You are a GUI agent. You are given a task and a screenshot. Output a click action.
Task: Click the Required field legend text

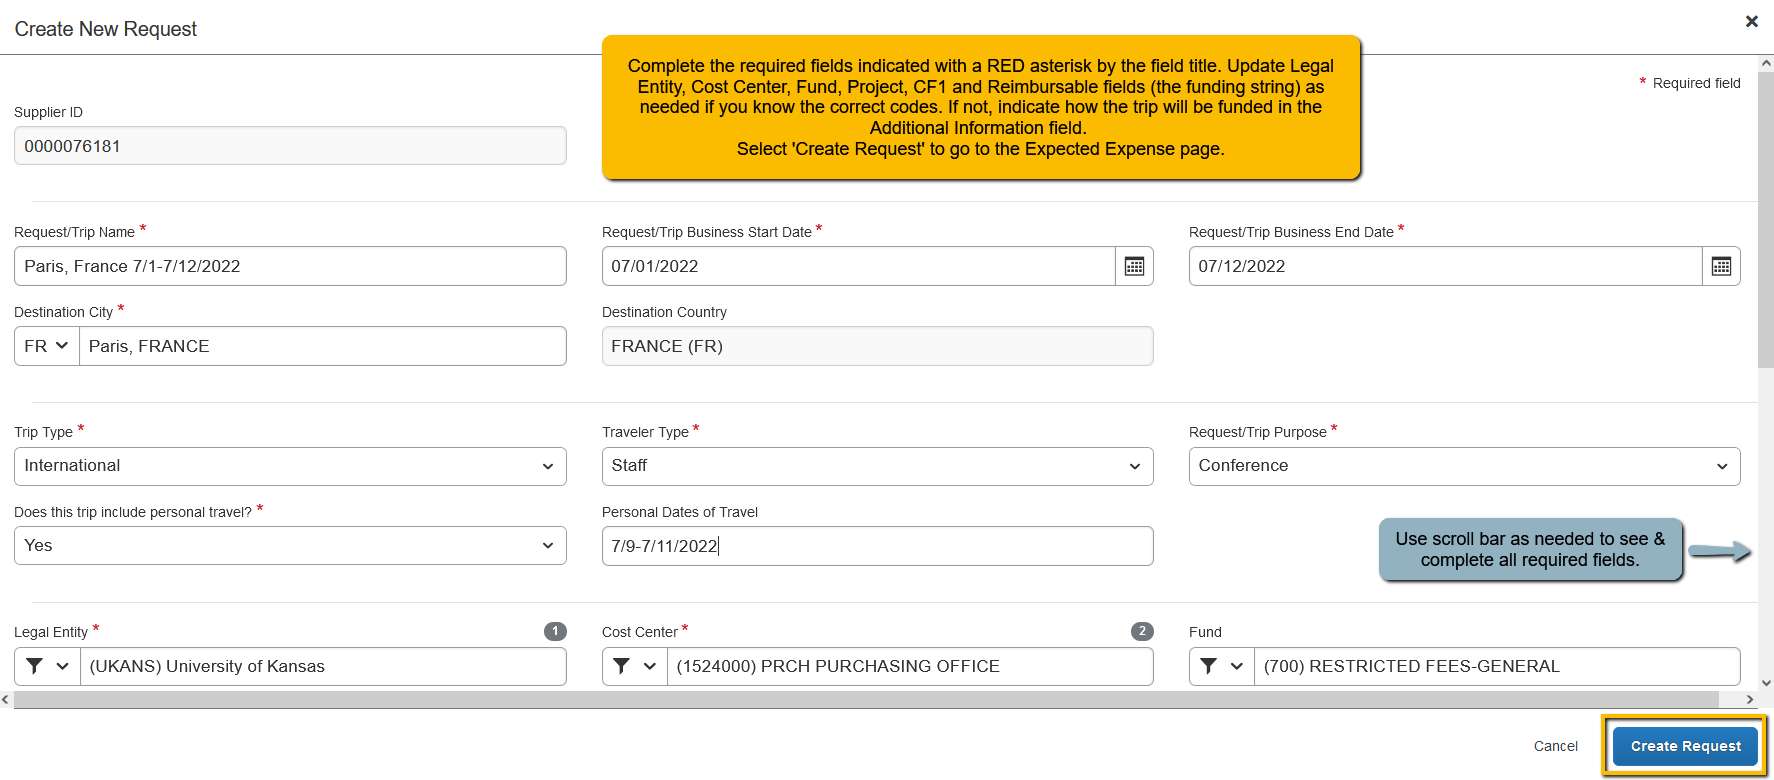tap(1696, 83)
